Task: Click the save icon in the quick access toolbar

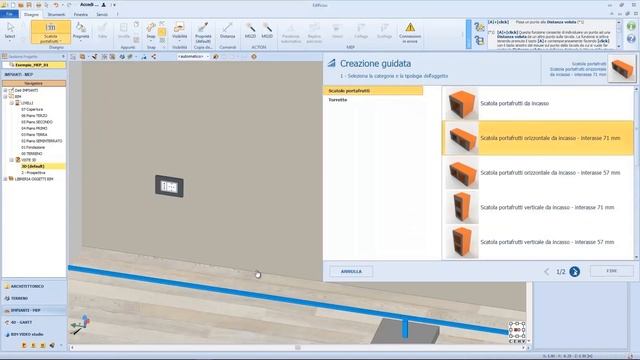Action: [x=29, y=5]
